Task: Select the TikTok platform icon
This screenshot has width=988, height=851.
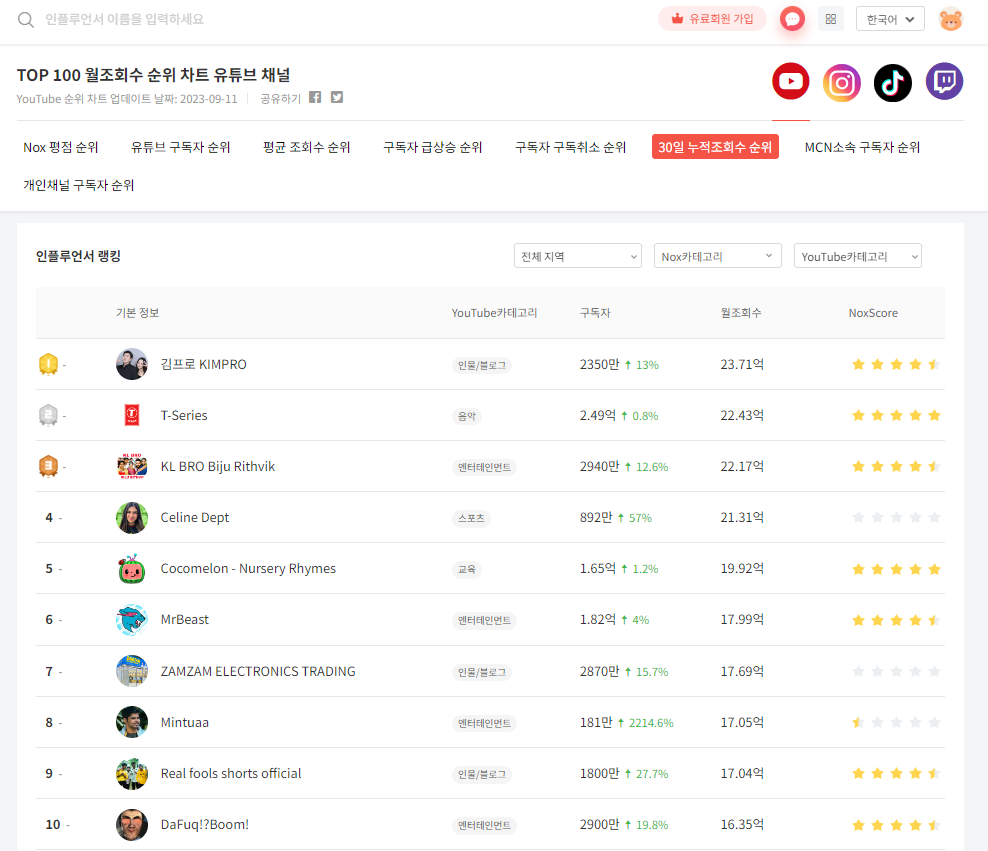Action: click(893, 83)
